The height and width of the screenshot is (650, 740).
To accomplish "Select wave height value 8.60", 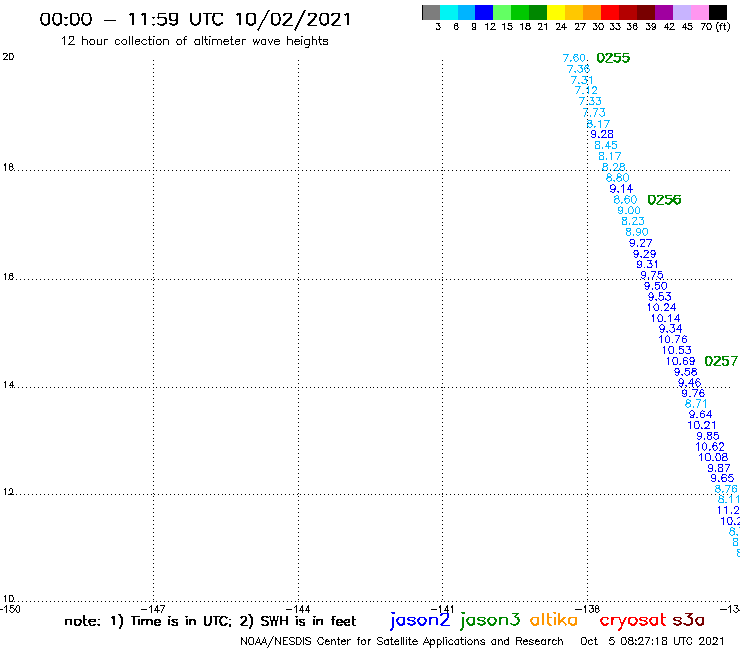I will click(625, 200).
